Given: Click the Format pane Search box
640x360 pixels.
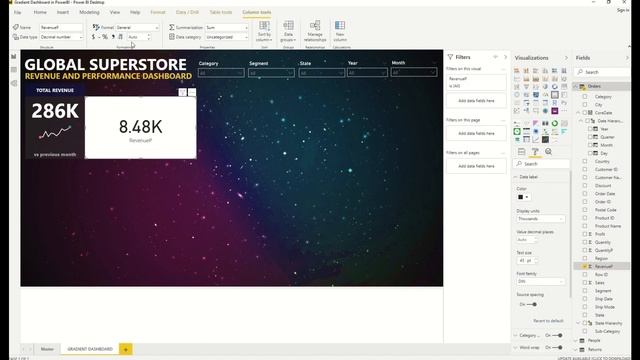Looking at the screenshot, I should point(541,164).
